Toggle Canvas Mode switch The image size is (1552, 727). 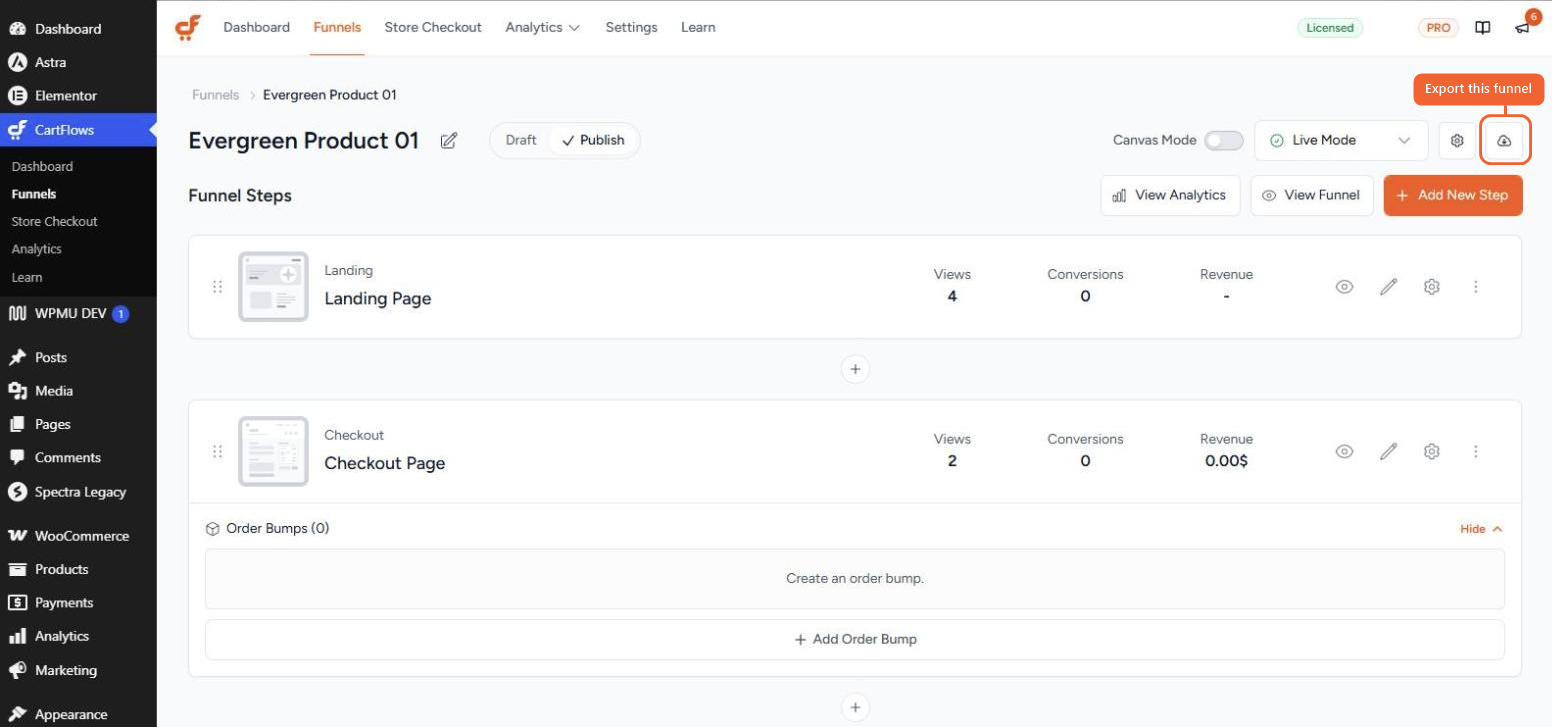point(1223,141)
